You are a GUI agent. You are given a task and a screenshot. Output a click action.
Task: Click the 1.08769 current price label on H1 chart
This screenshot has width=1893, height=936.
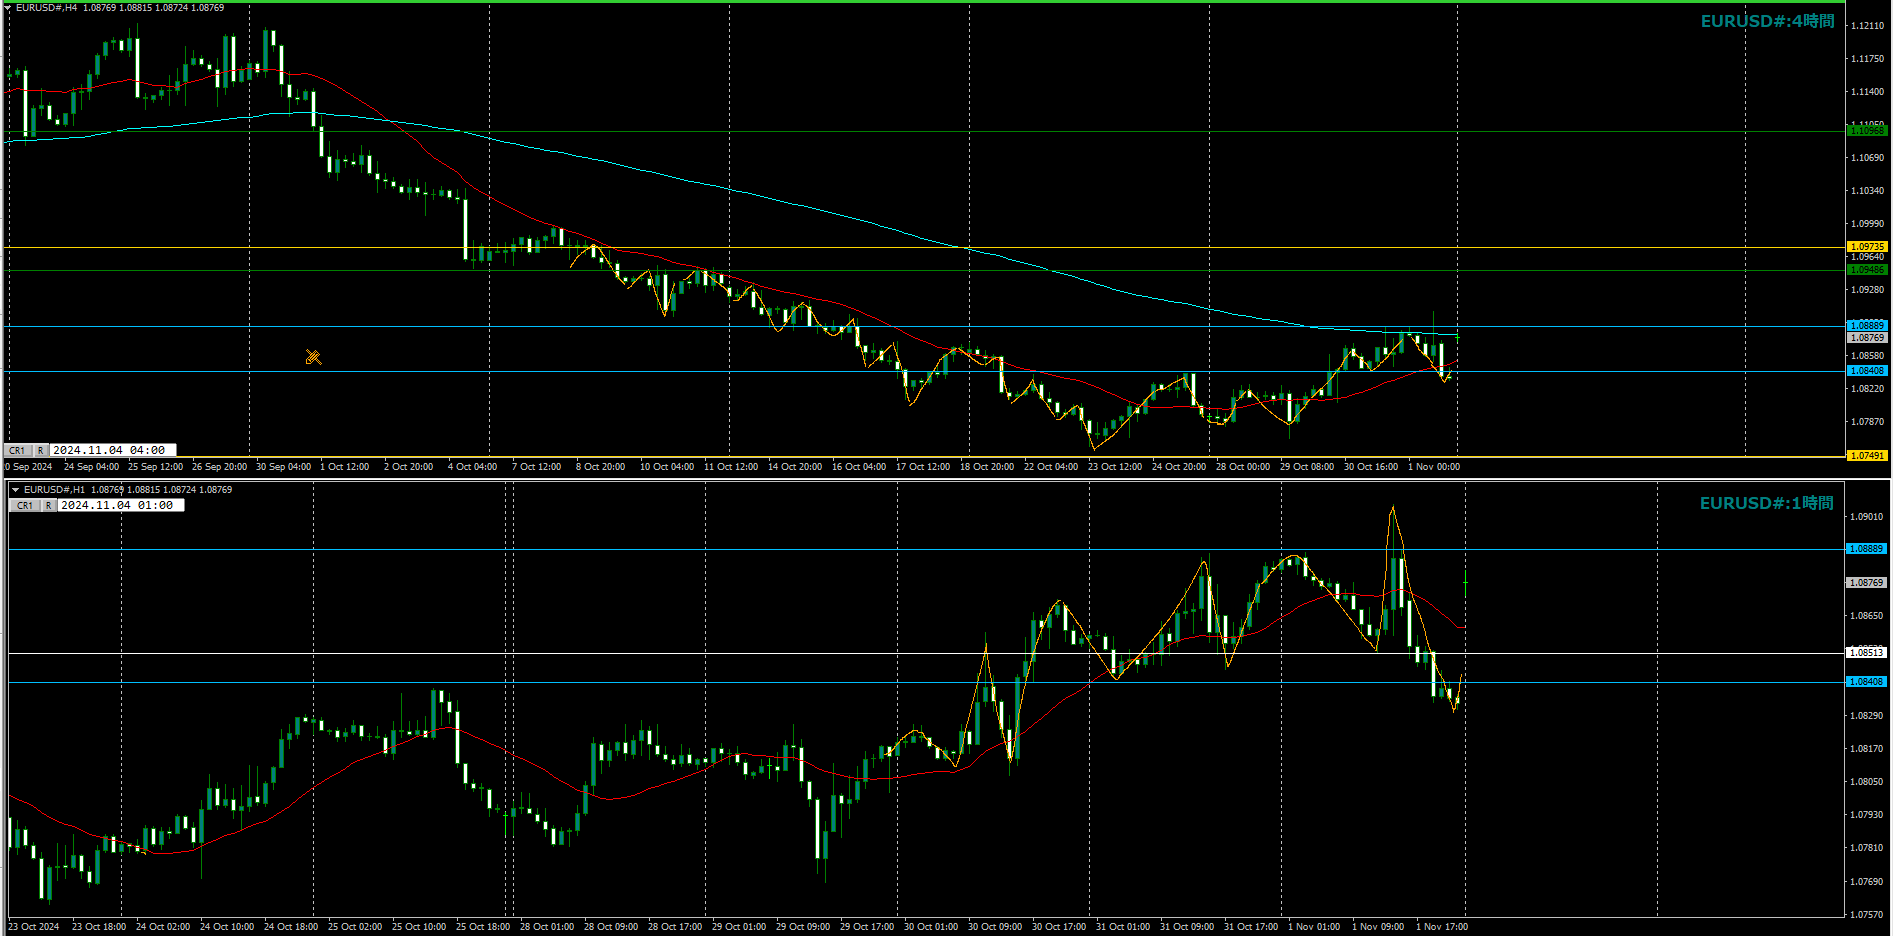click(1866, 583)
